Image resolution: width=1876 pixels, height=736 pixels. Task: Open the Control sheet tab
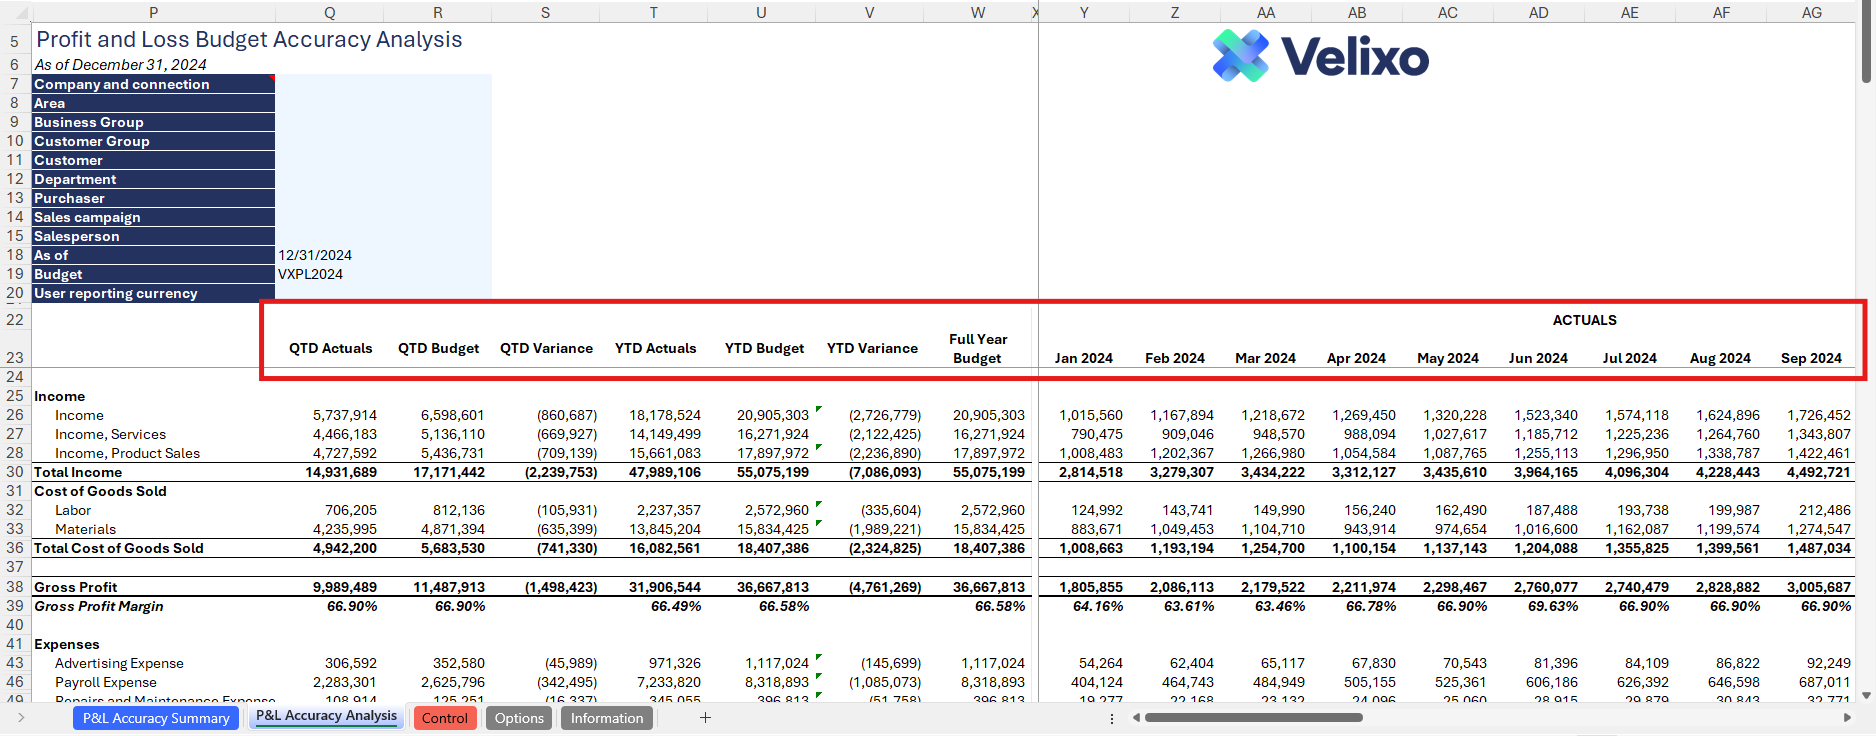point(444,718)
